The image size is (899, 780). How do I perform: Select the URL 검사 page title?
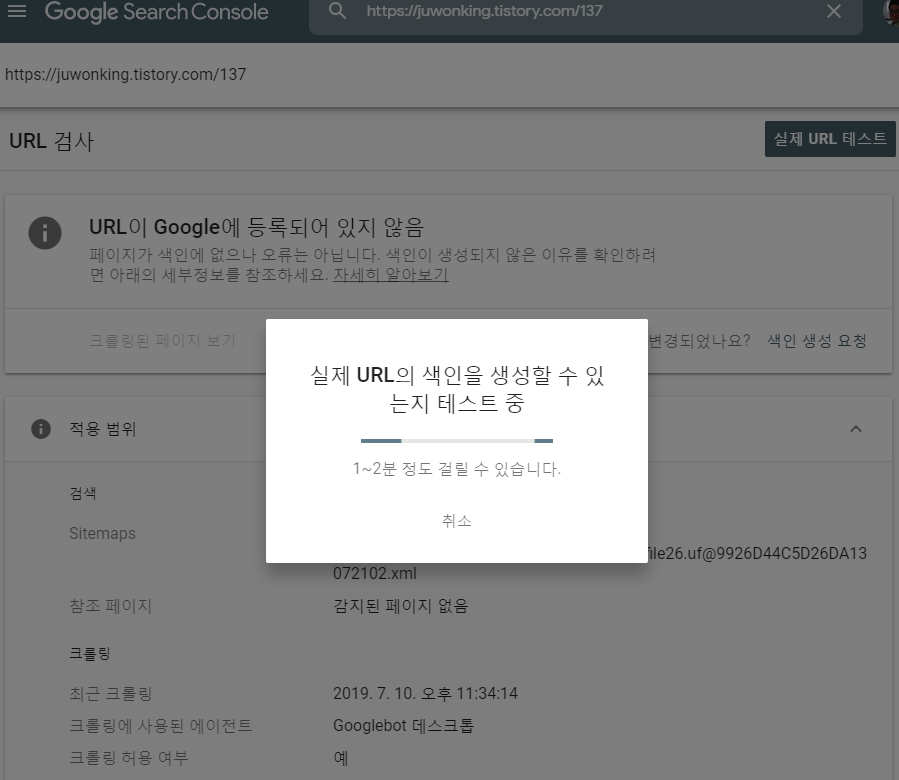(x=52, y=141)
